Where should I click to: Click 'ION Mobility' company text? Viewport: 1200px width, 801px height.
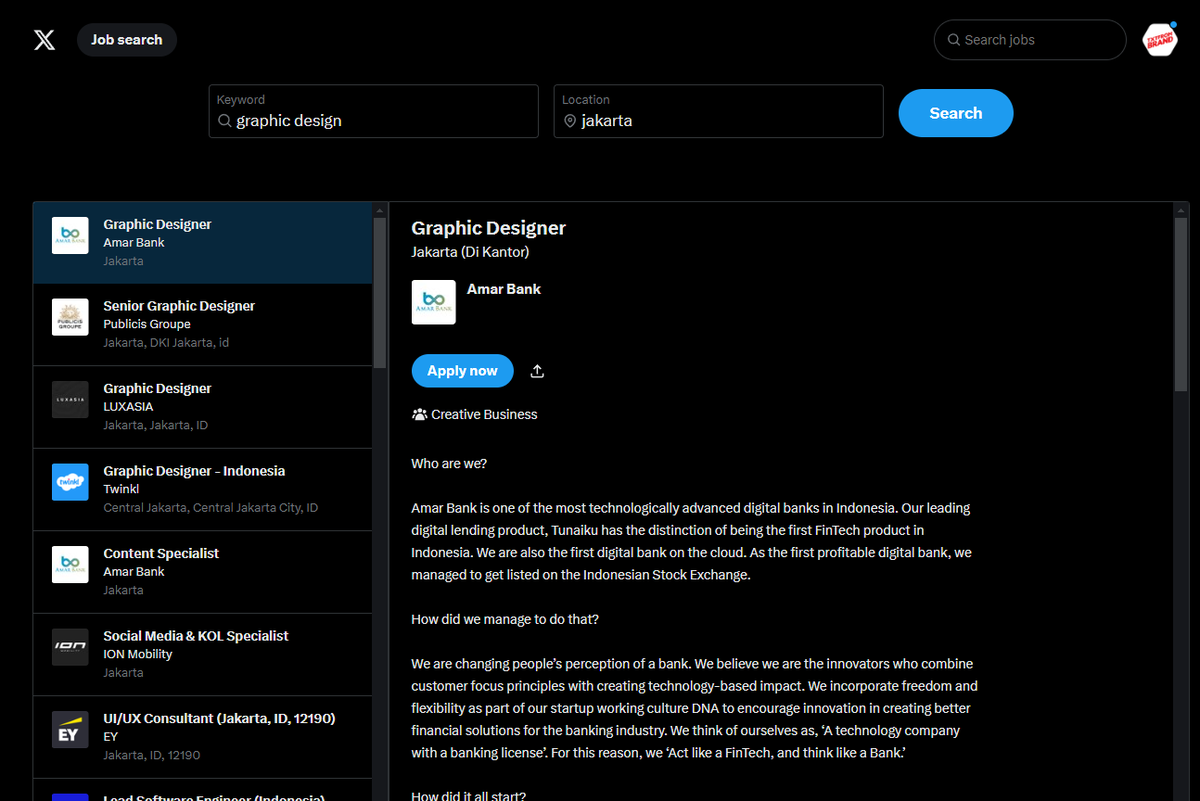[x=138, y=654]
